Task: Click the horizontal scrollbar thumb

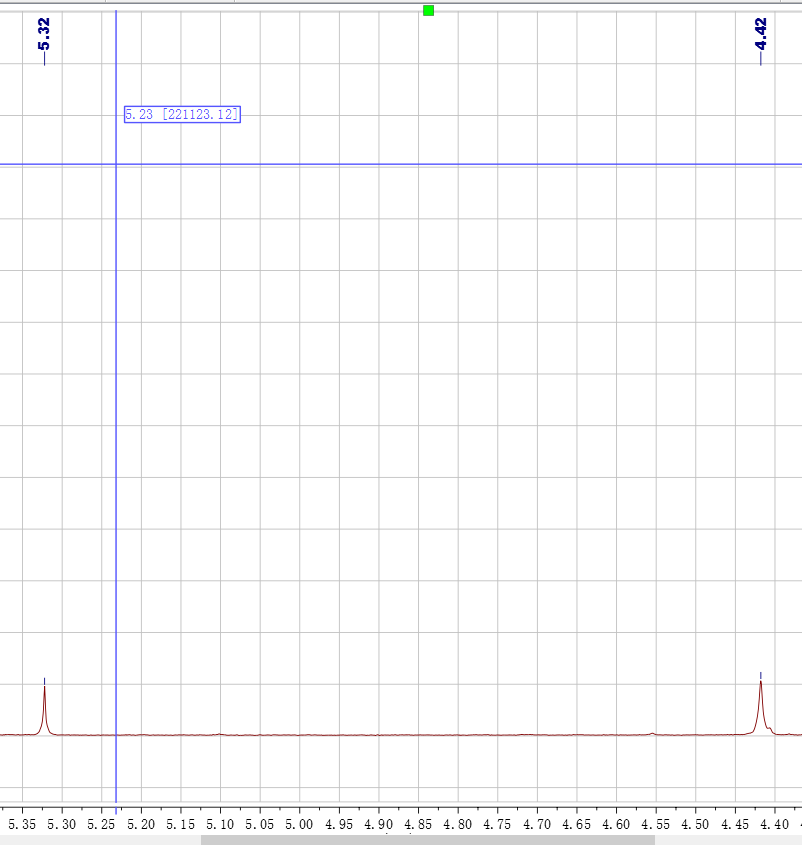Action: (x=427, y=840)
